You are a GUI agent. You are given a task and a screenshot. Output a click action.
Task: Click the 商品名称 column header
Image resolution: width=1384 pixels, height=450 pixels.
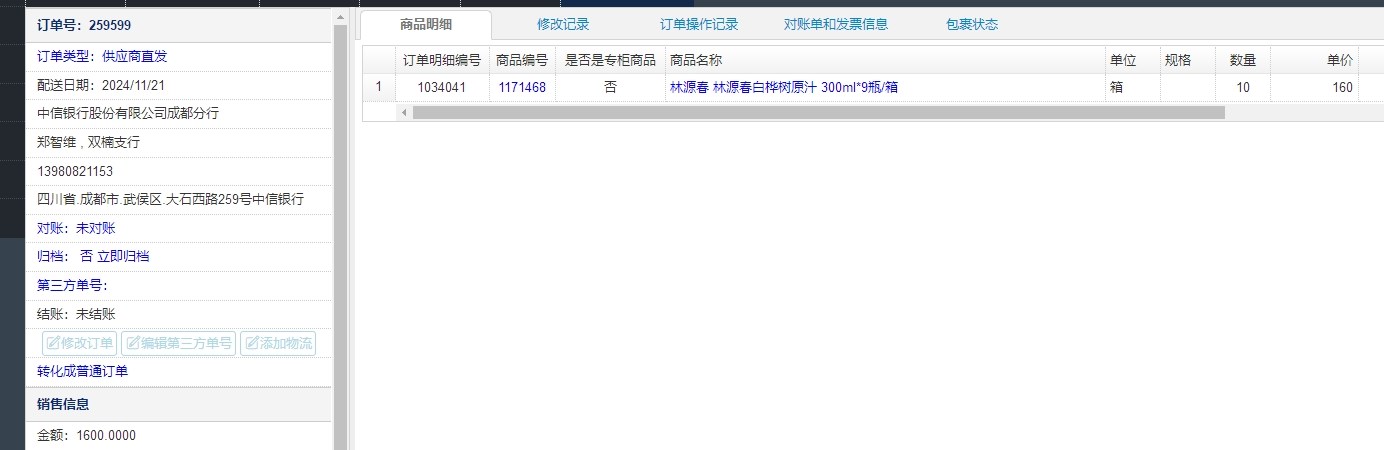click(x=884, y=60)
